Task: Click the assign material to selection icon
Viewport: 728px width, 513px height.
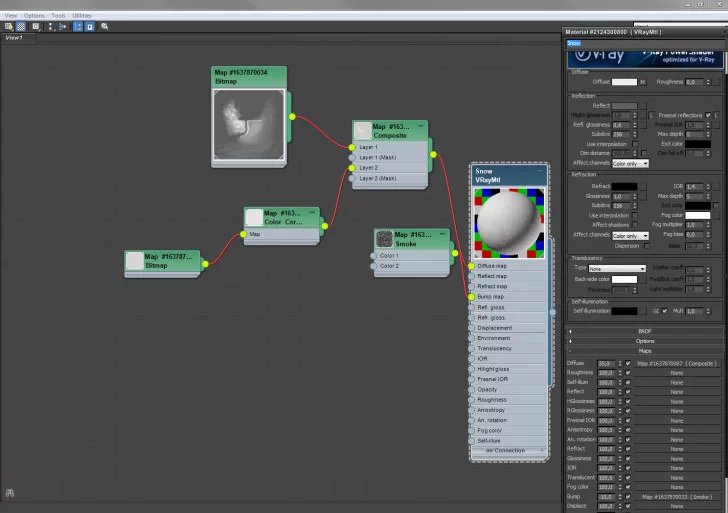Action: point(8,26)
